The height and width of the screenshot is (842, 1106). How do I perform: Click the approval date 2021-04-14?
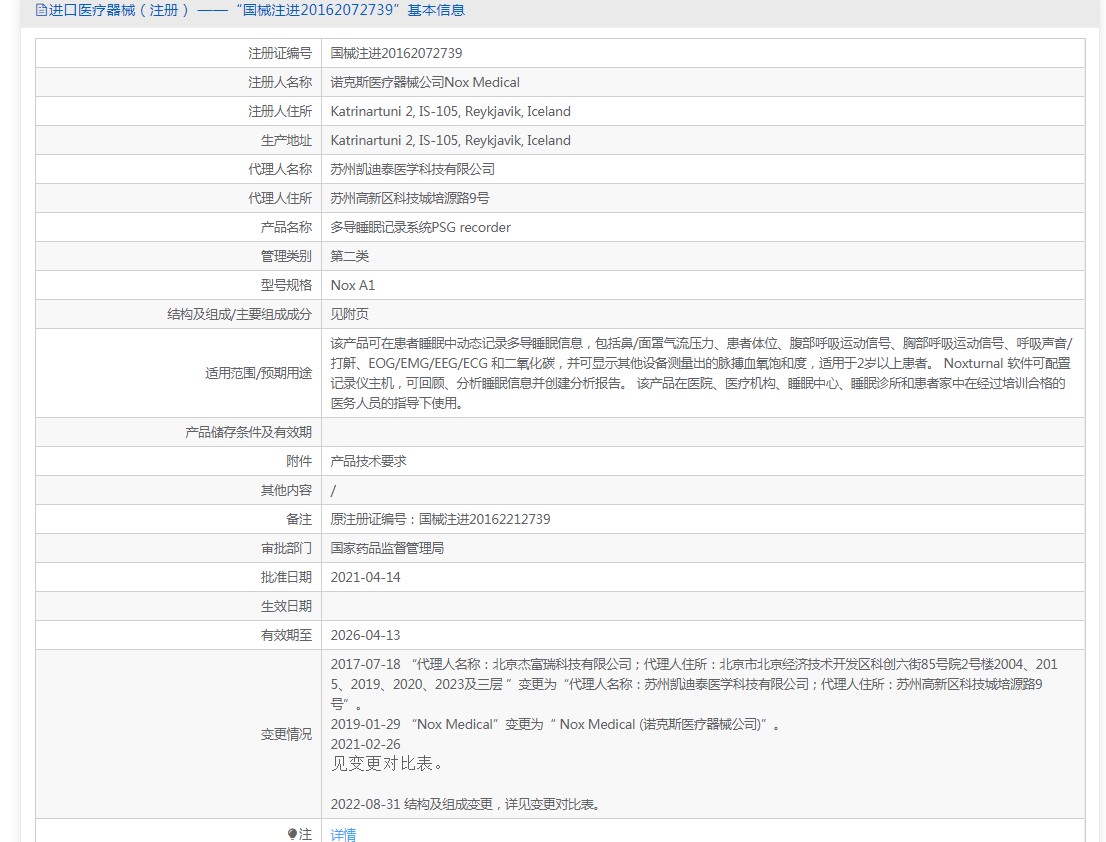click(365, 577)
